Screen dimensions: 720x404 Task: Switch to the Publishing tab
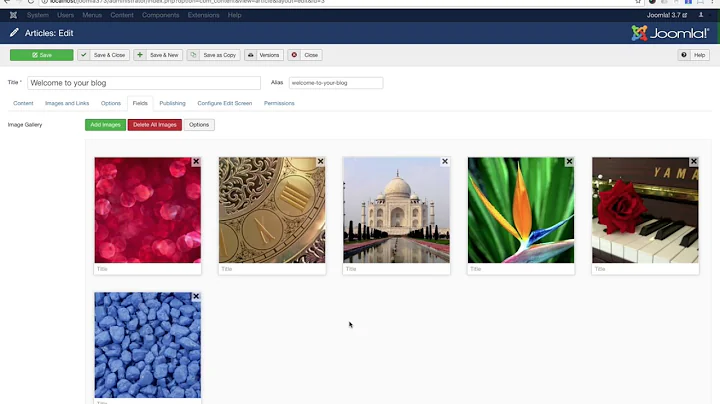[x=172, y=103]
